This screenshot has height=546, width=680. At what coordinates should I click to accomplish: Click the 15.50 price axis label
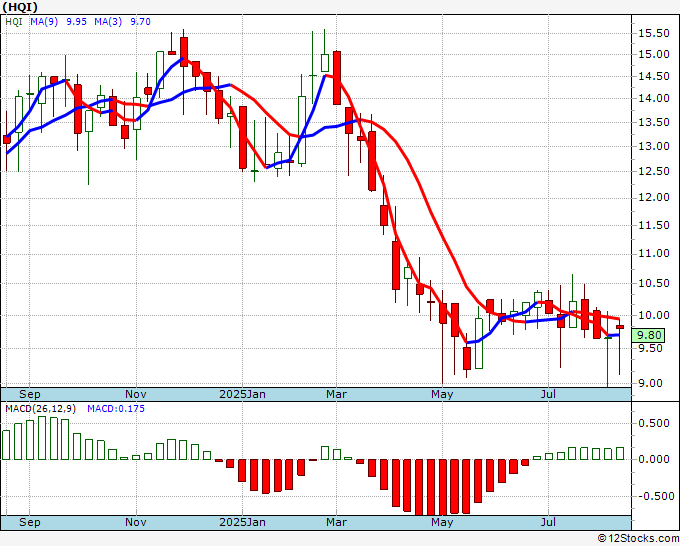[654, 33]
